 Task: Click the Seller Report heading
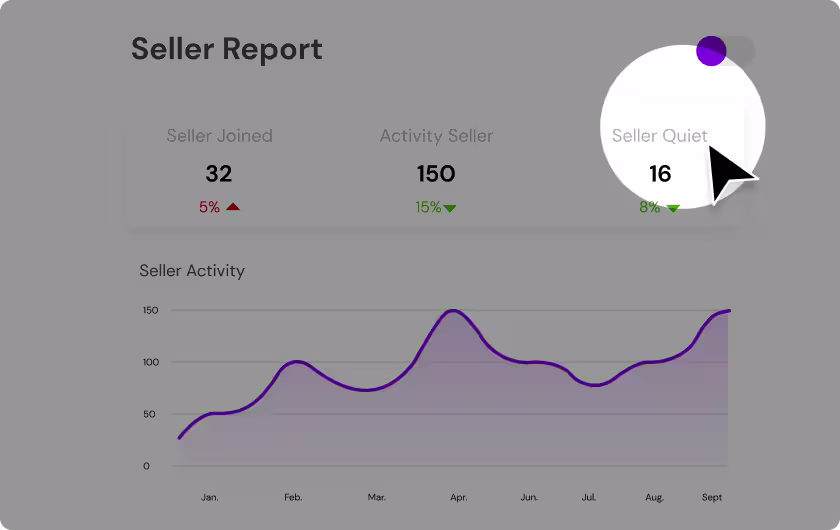coord(226,49)
